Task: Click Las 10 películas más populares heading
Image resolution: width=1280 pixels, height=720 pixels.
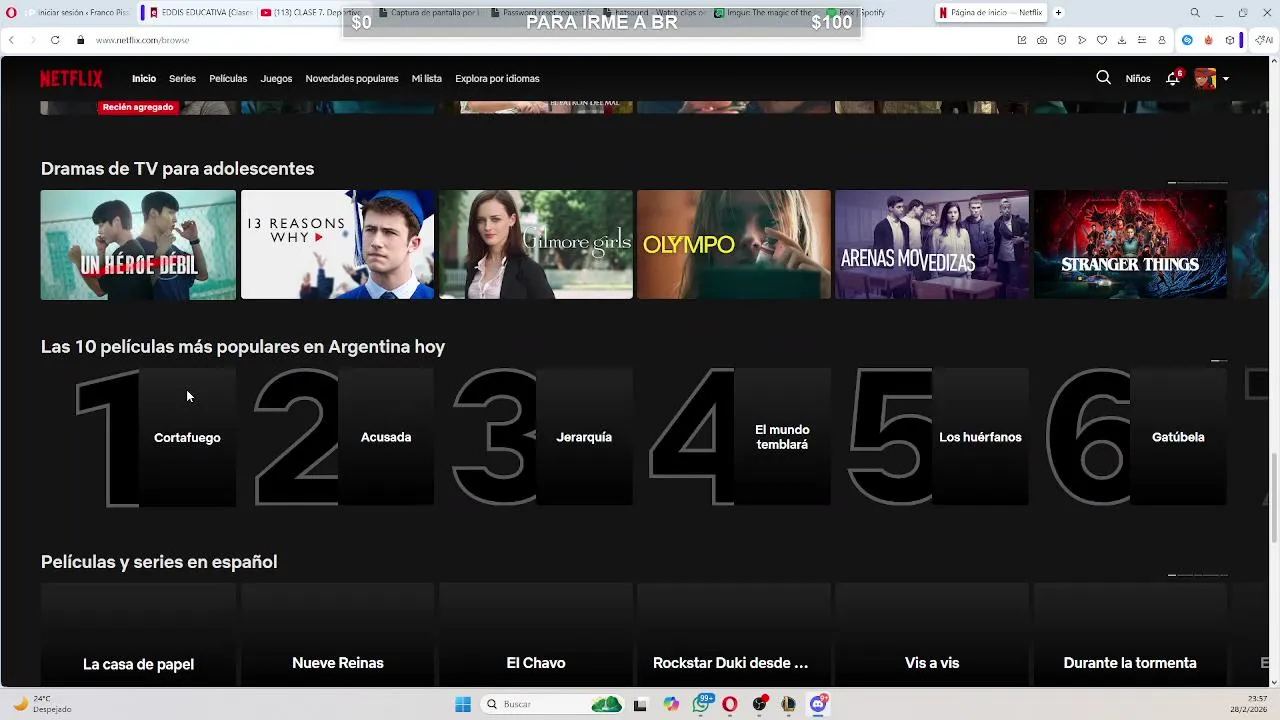Action: 243,347
